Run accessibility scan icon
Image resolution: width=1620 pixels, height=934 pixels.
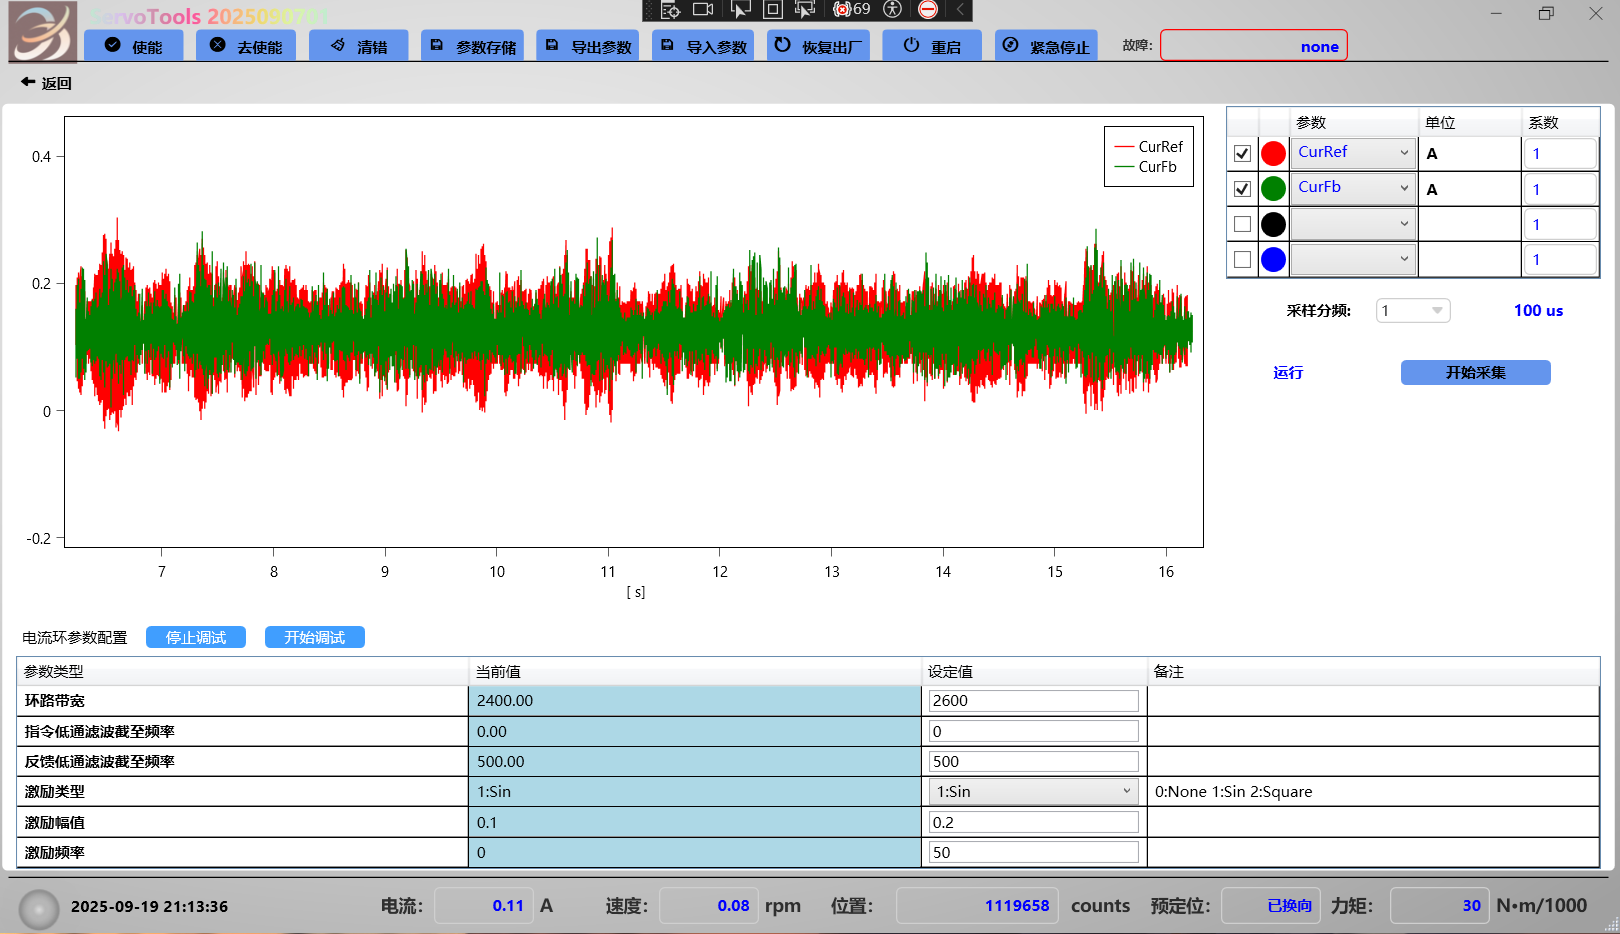[893, 10]
